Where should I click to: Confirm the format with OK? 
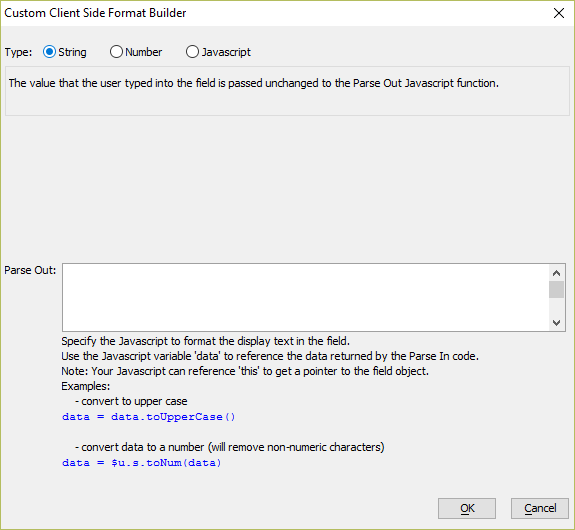(x=467, y=508)
